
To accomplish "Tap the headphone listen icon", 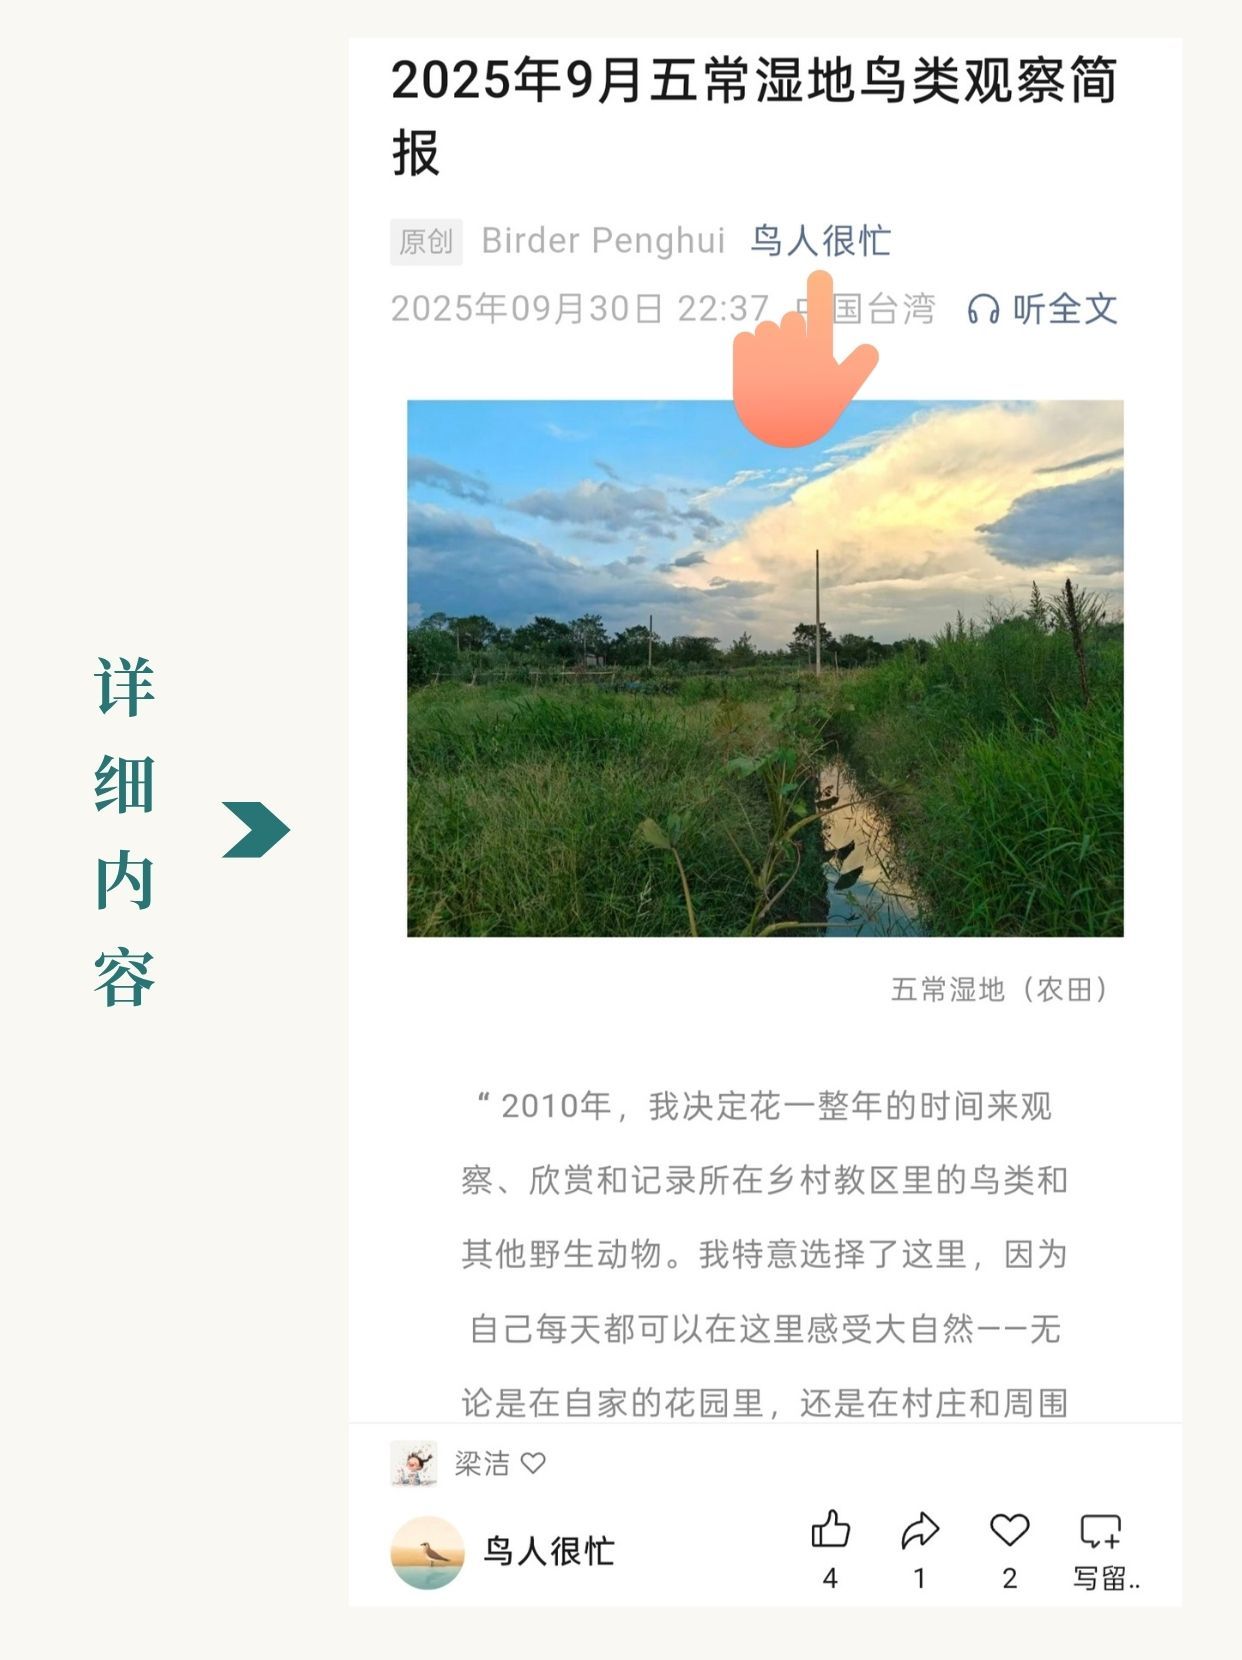I will coord(983,310).
